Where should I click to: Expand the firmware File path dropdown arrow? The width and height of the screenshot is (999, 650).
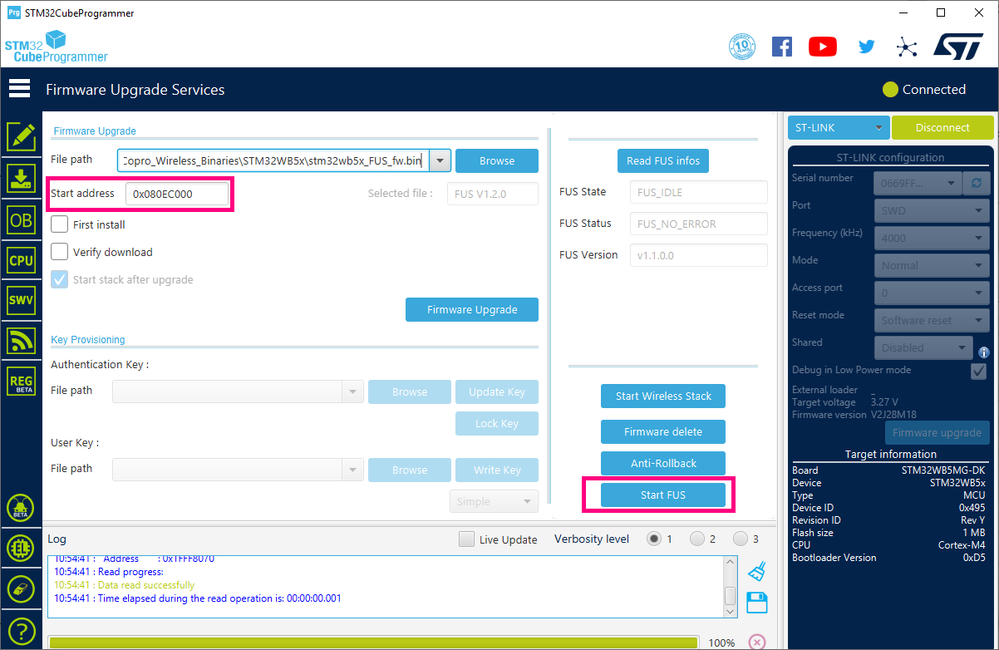pyautogui.click(x=440, y=161)
